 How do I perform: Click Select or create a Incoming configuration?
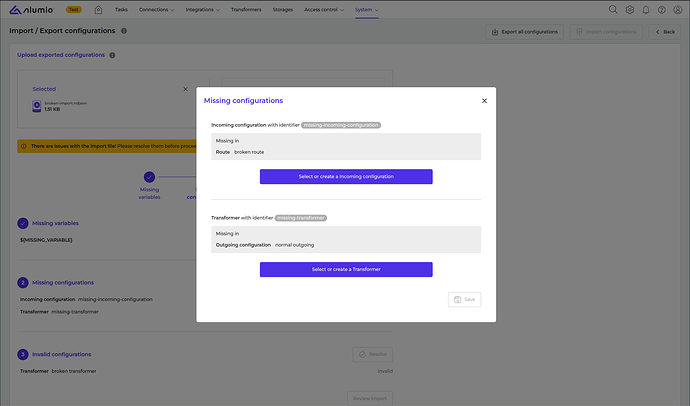click(346, 176)
